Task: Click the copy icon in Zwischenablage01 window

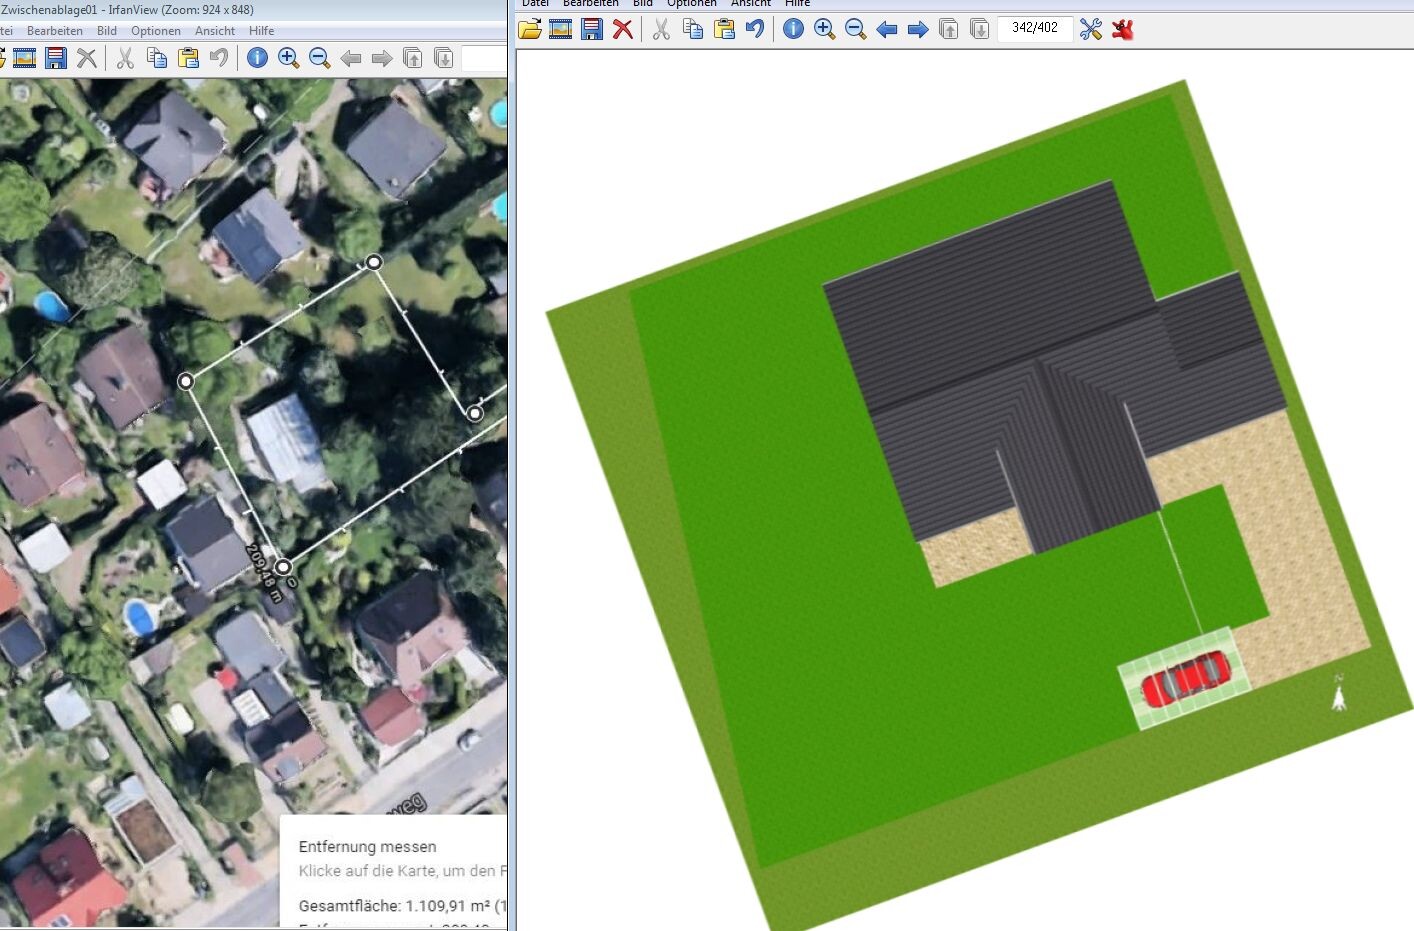Action: click(157, 58)
